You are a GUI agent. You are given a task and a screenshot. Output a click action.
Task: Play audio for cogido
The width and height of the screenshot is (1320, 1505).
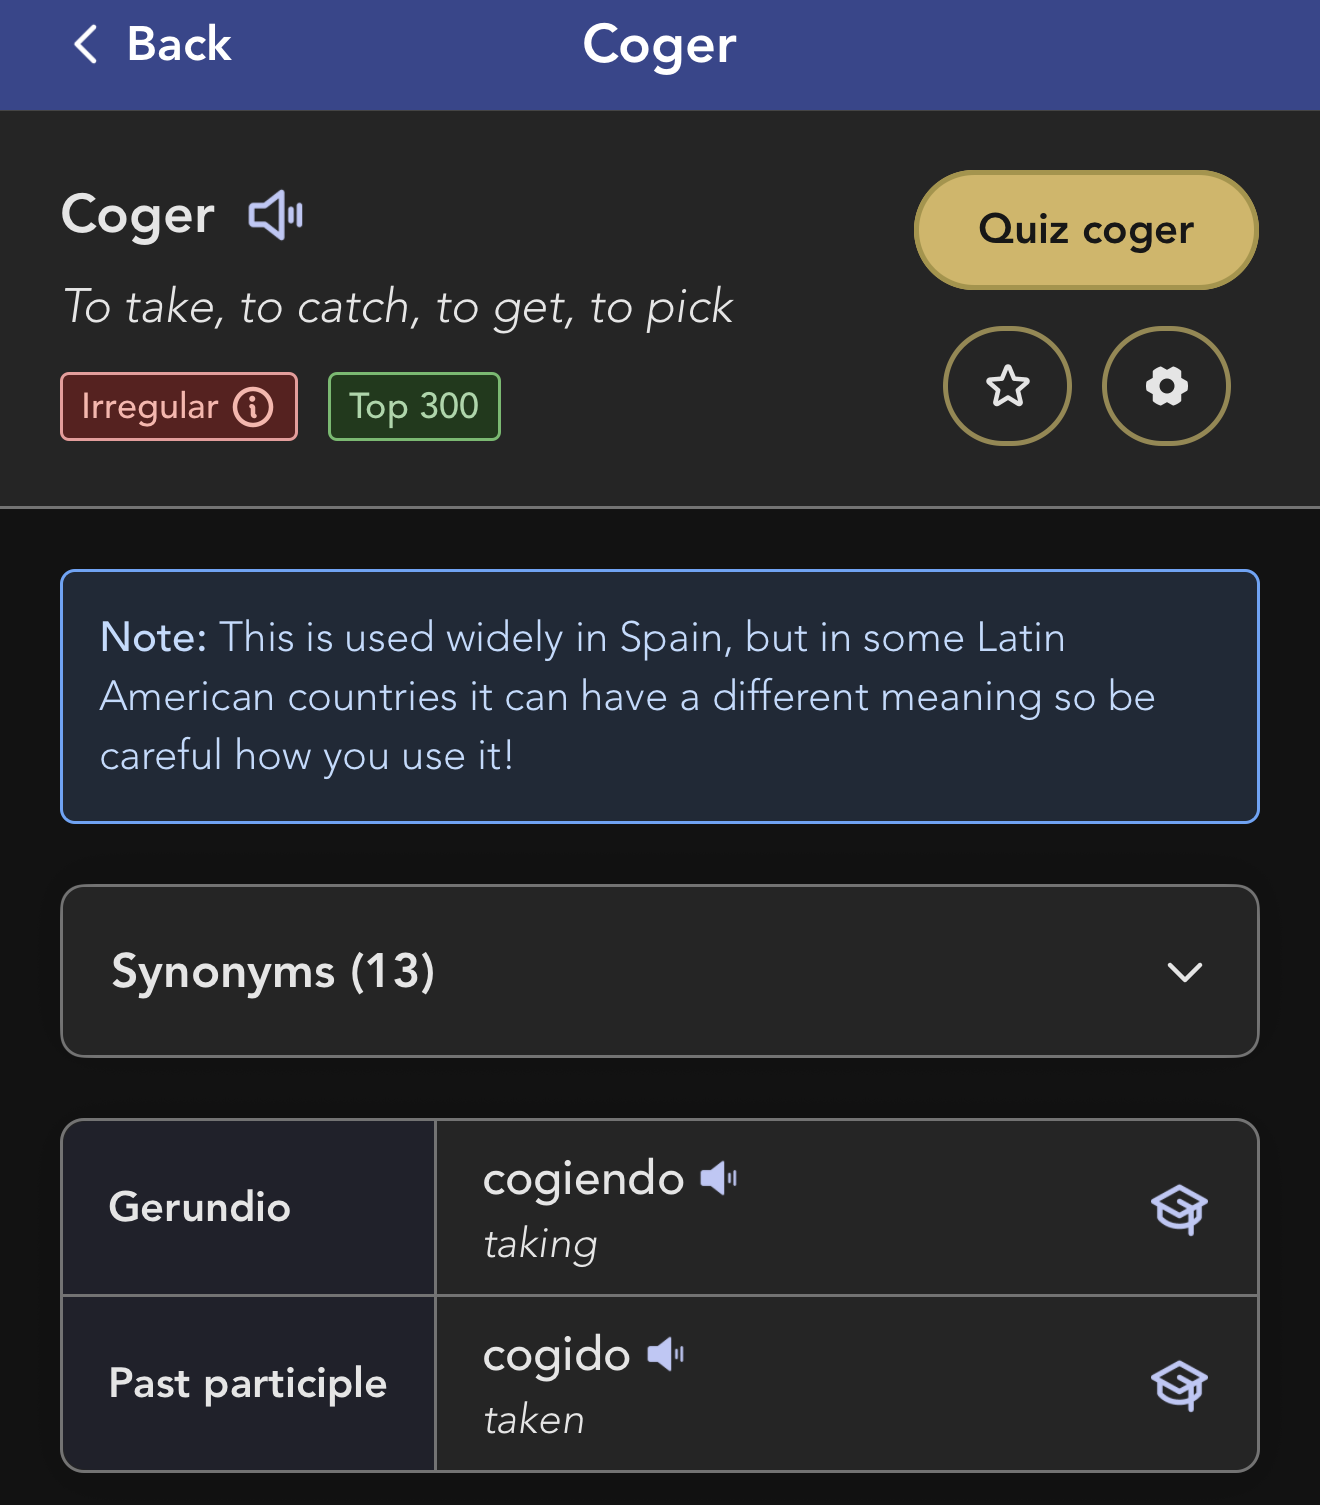click(666, 1354)
